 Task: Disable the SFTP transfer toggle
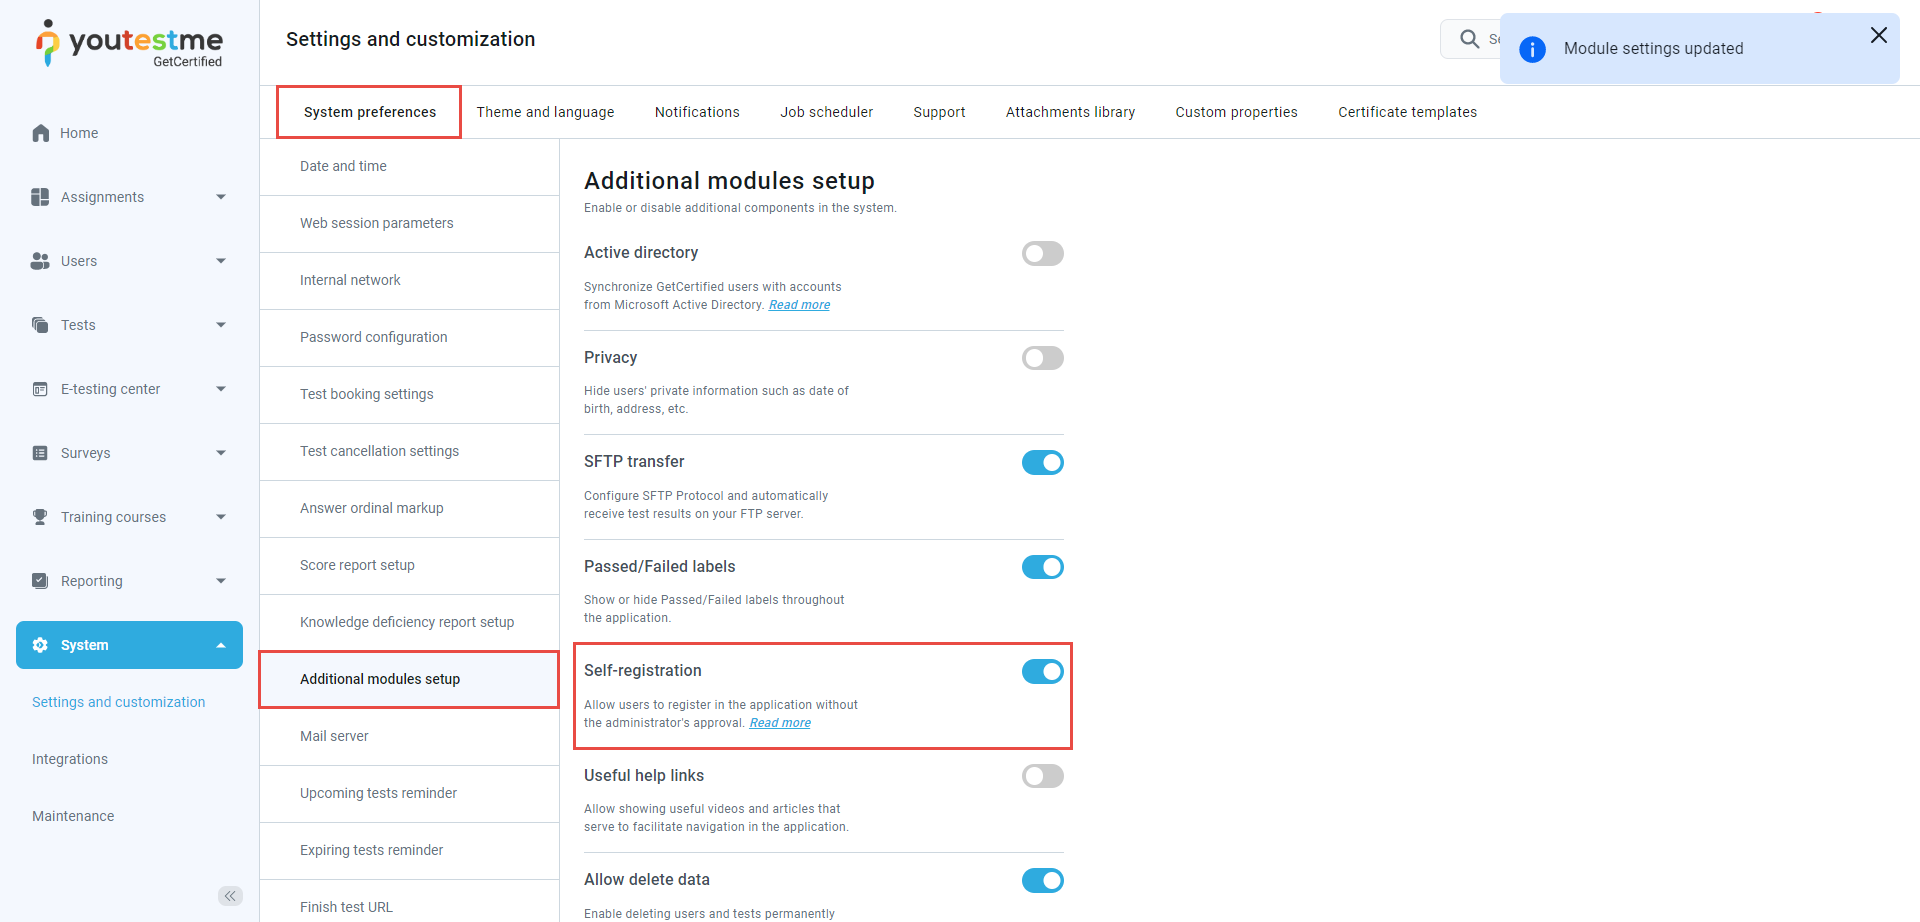pos(1042,463)
